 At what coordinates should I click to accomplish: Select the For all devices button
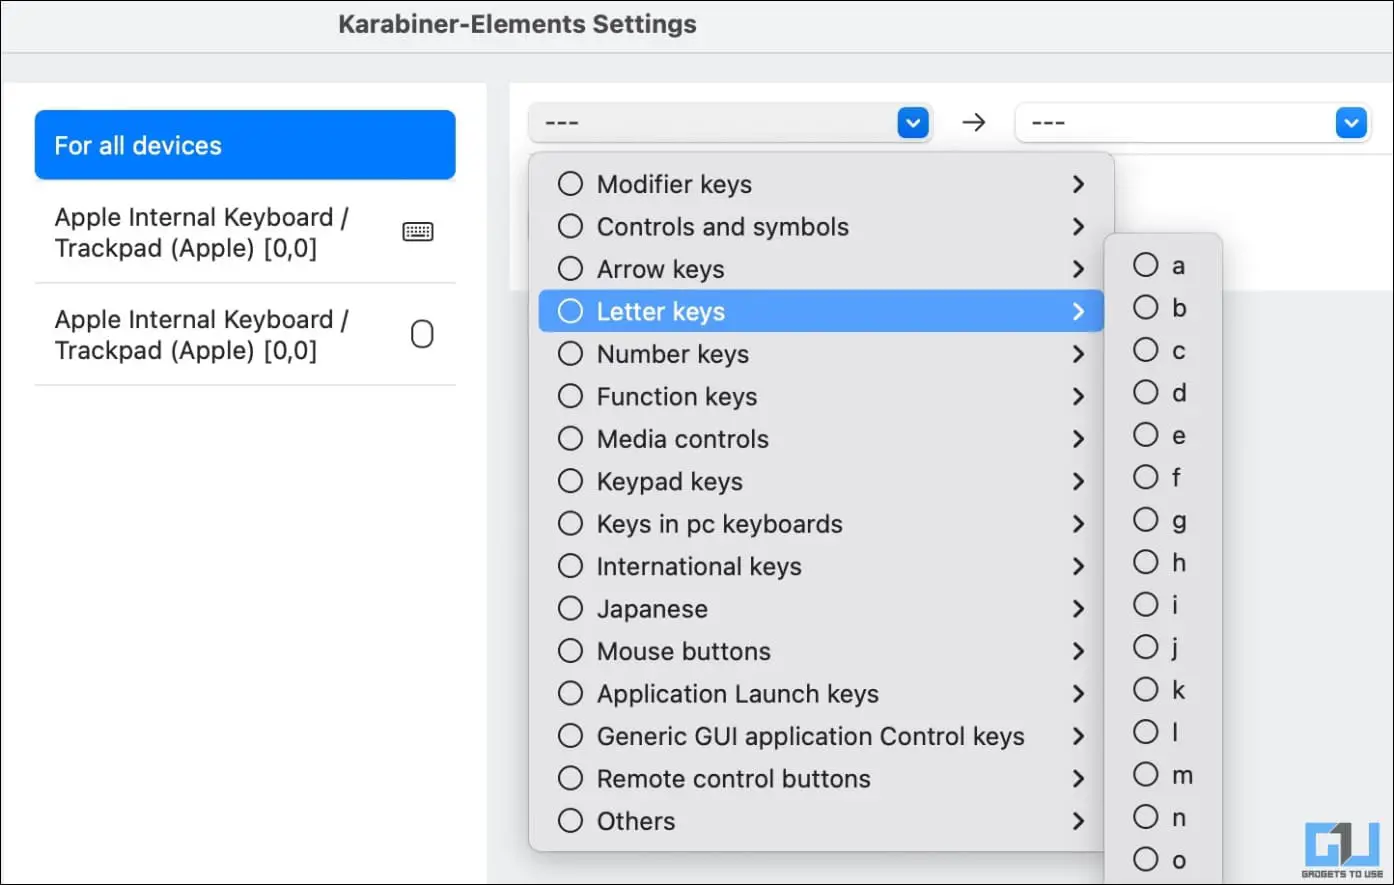click(x=245, y=145)
